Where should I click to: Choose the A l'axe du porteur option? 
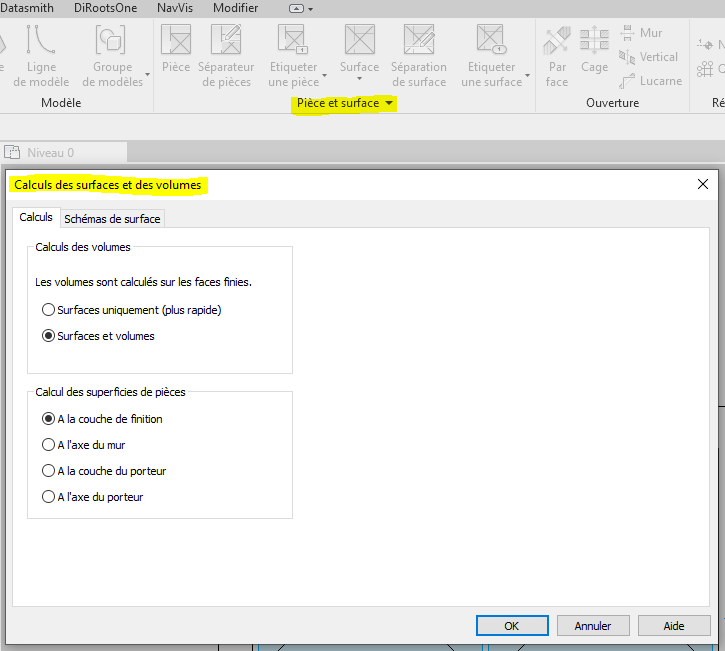click(49, 497)
